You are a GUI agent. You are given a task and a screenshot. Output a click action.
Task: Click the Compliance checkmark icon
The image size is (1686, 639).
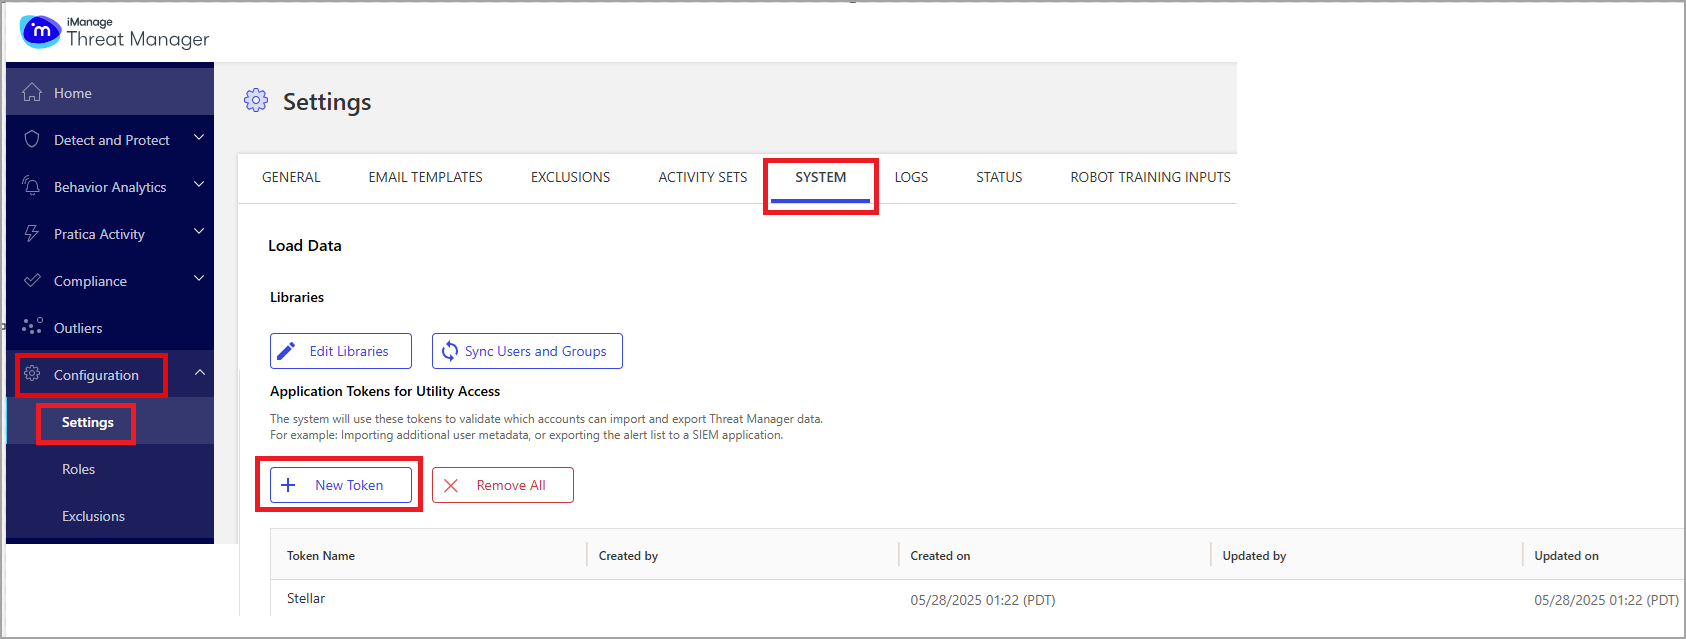pos(32,281)
